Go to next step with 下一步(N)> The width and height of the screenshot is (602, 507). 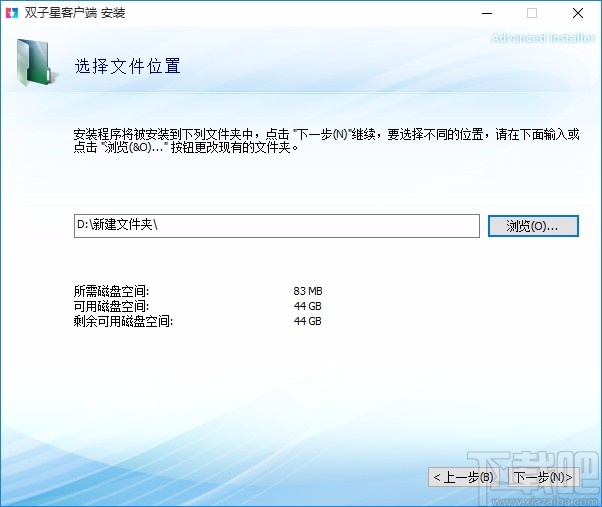(543, 477)
